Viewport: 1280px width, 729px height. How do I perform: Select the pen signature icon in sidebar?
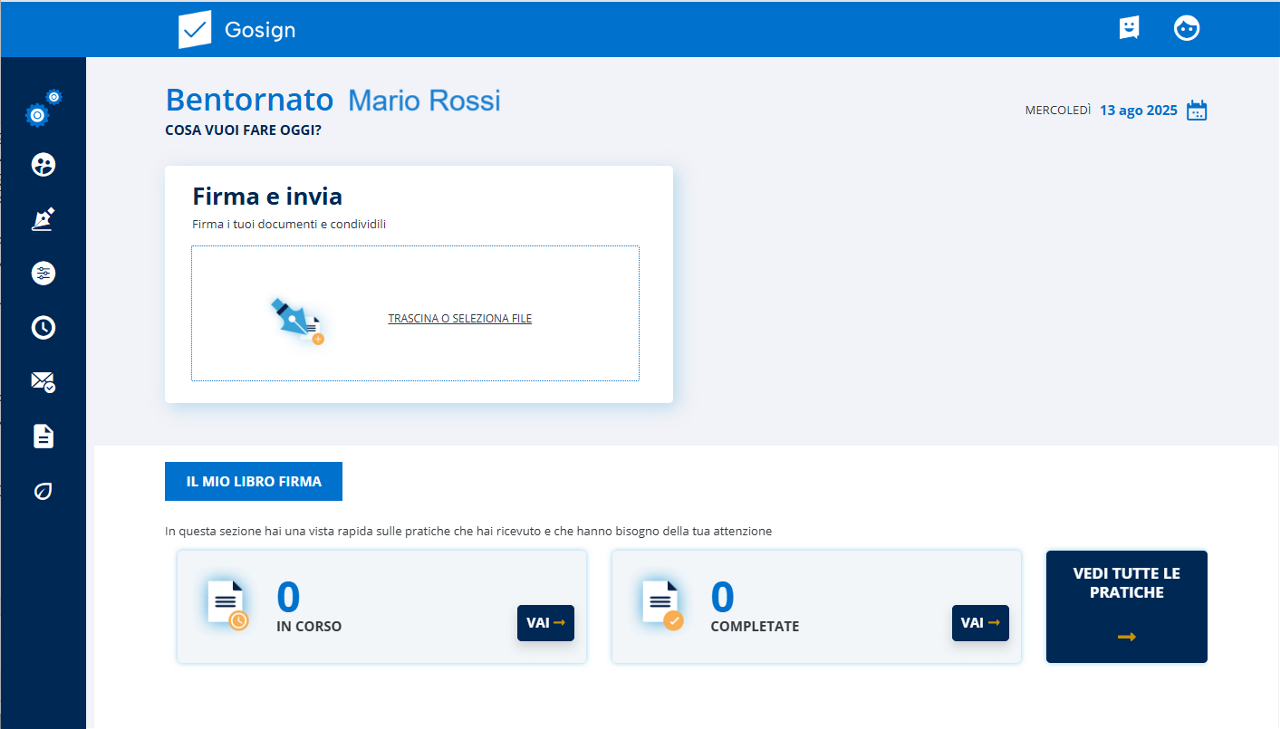point(43,219)
